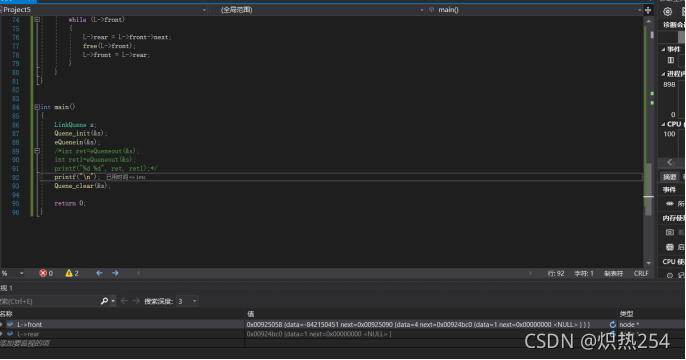Click the editor scroll down arrow
This screenshot has width=686, height=360.
pos(648,263)
